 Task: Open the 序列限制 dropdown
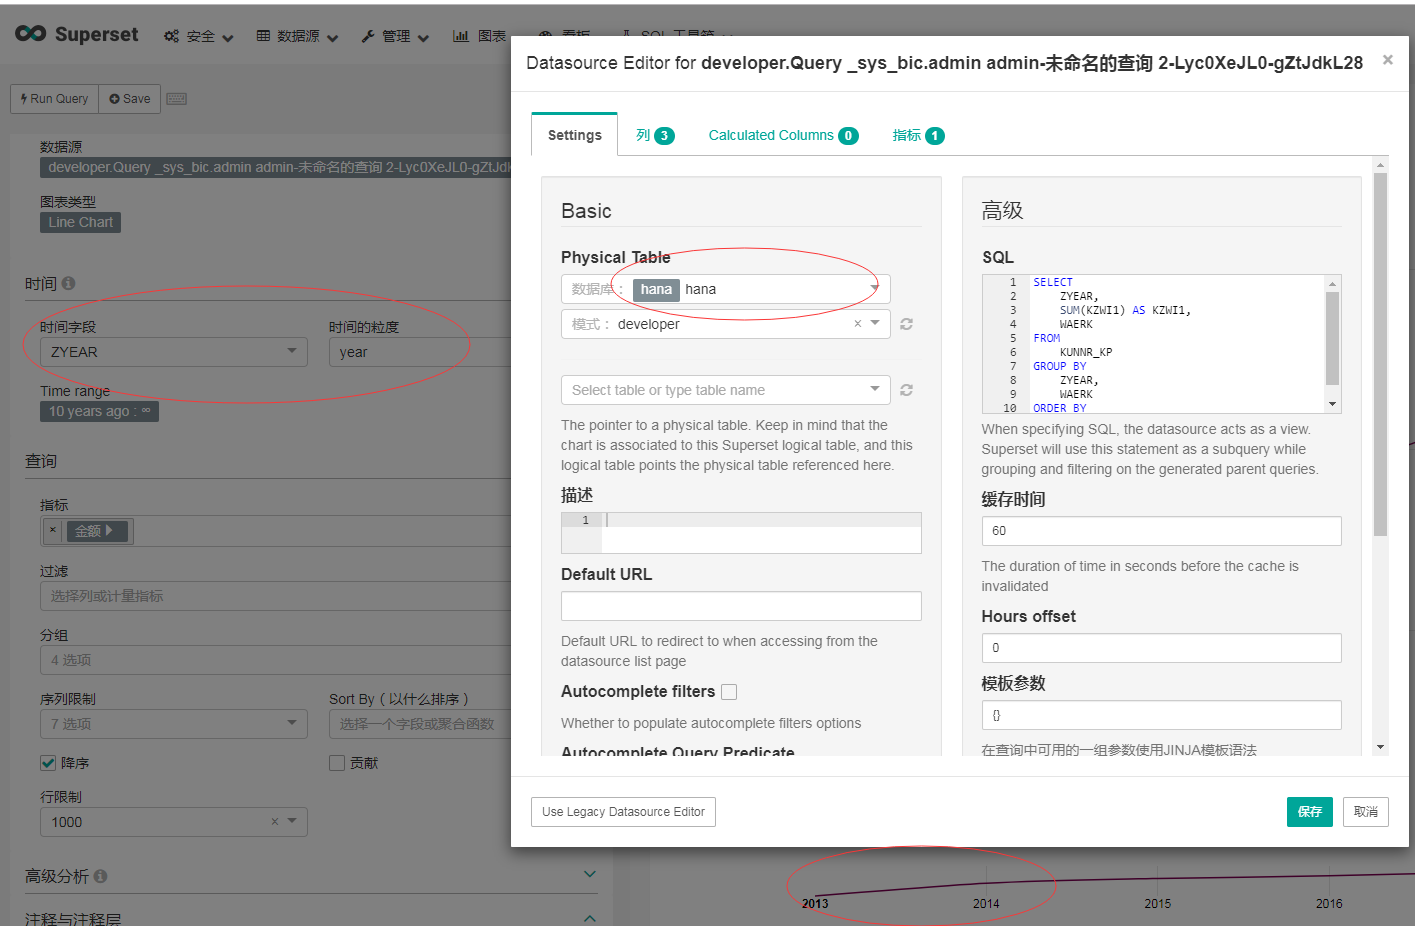174,724
